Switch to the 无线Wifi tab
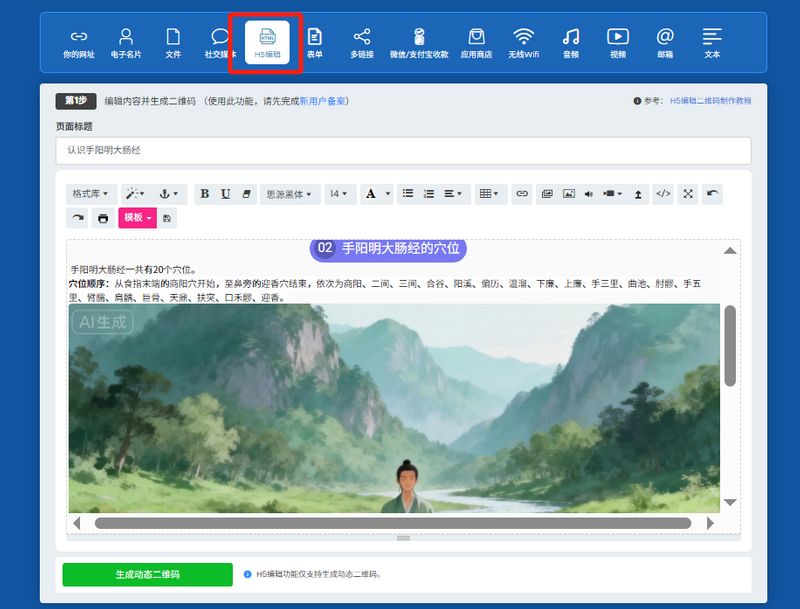This screenshot has height=609, width=800. click(x=523, y=43)
